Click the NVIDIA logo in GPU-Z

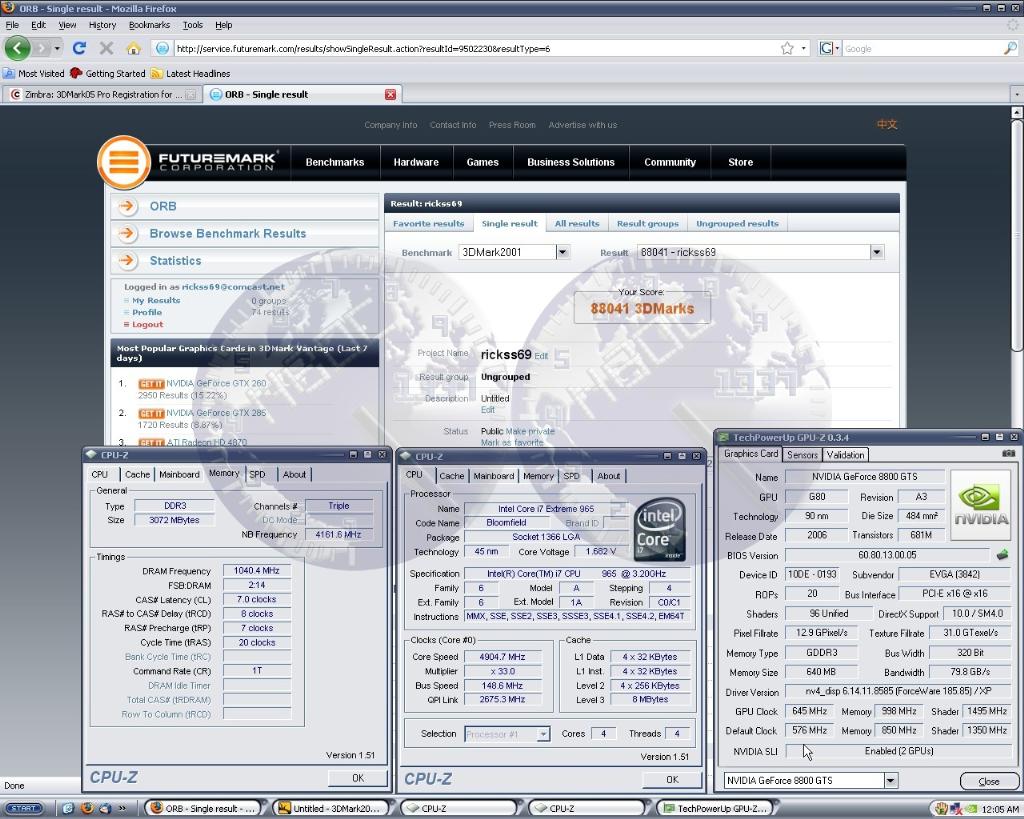(981, 505)
